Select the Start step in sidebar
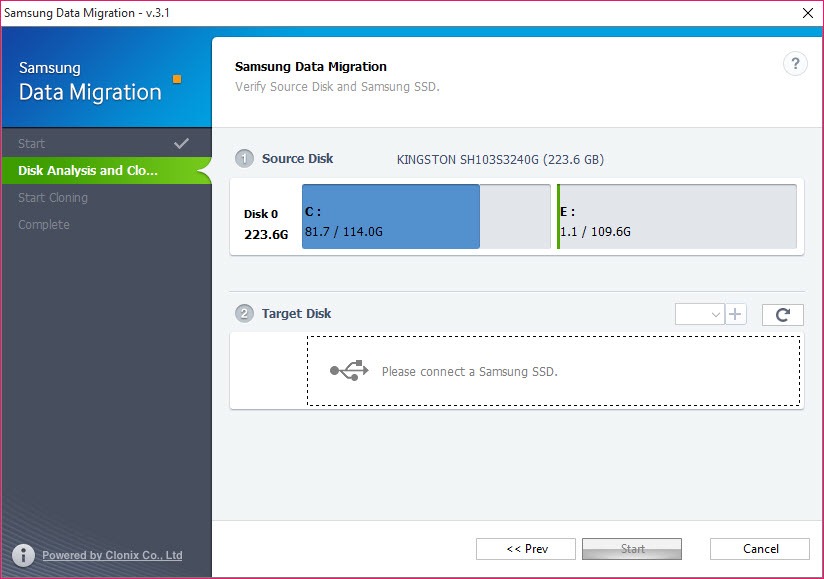824x579 pixels. coord(107,143)
